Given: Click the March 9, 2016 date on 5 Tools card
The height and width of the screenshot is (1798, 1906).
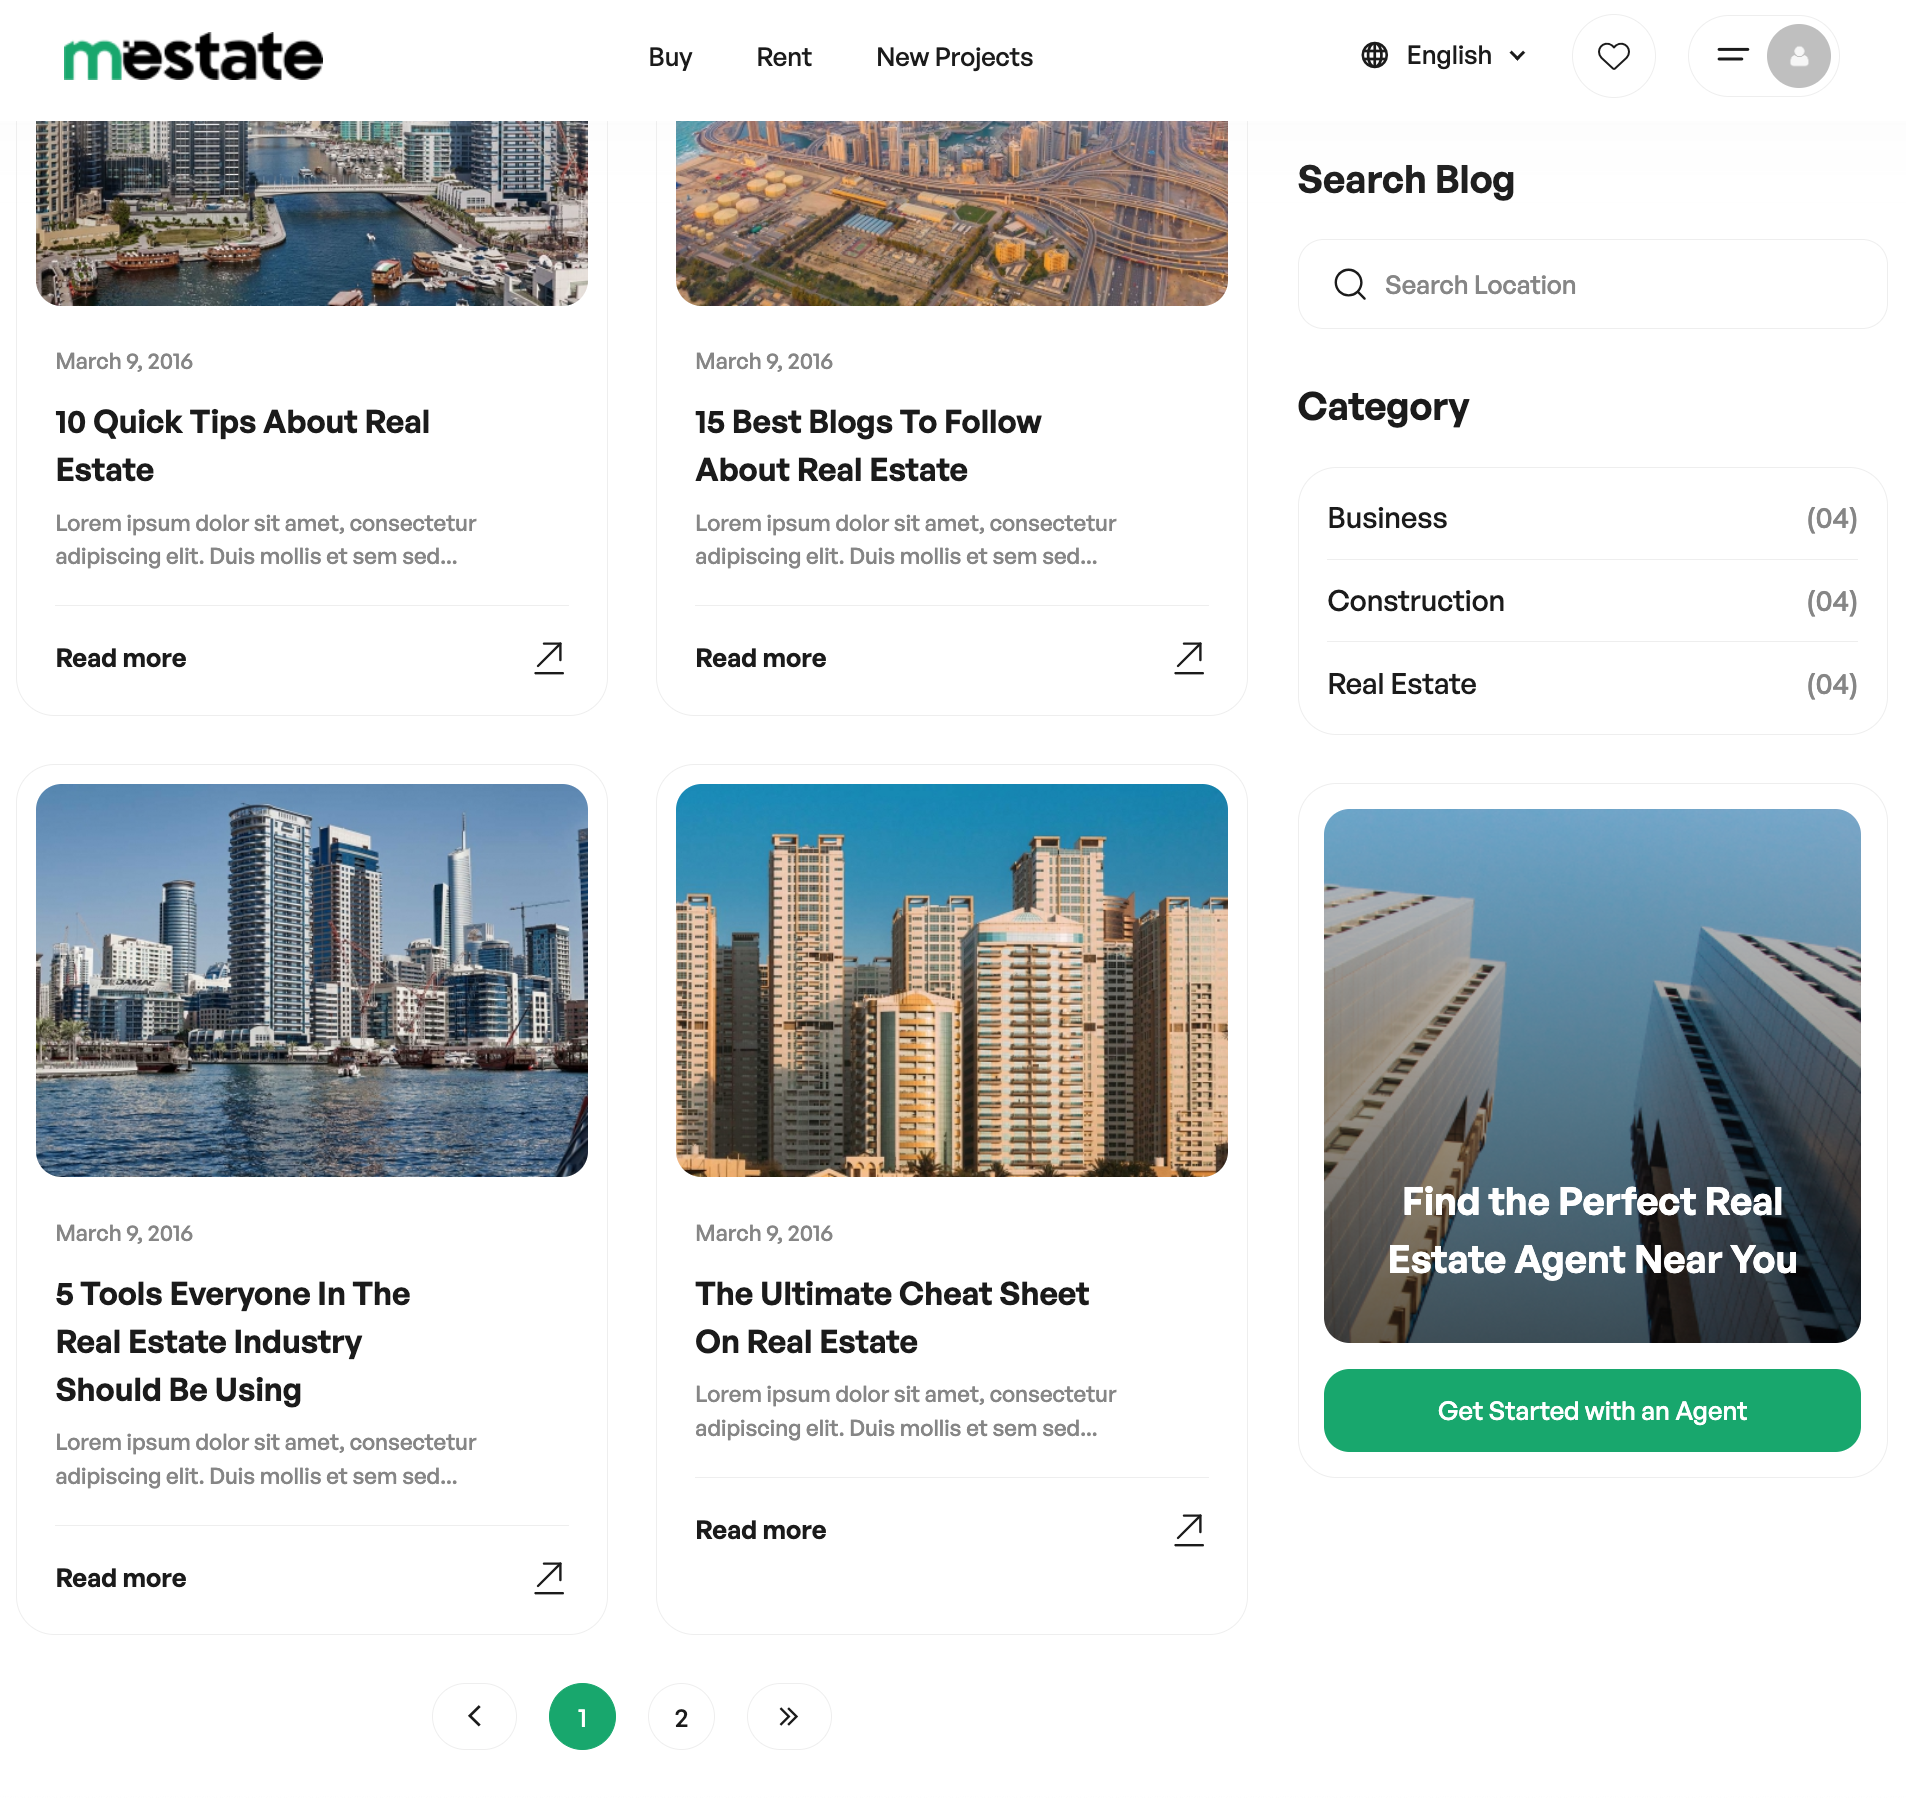Looking at the screenshot, I should 124,1233.
